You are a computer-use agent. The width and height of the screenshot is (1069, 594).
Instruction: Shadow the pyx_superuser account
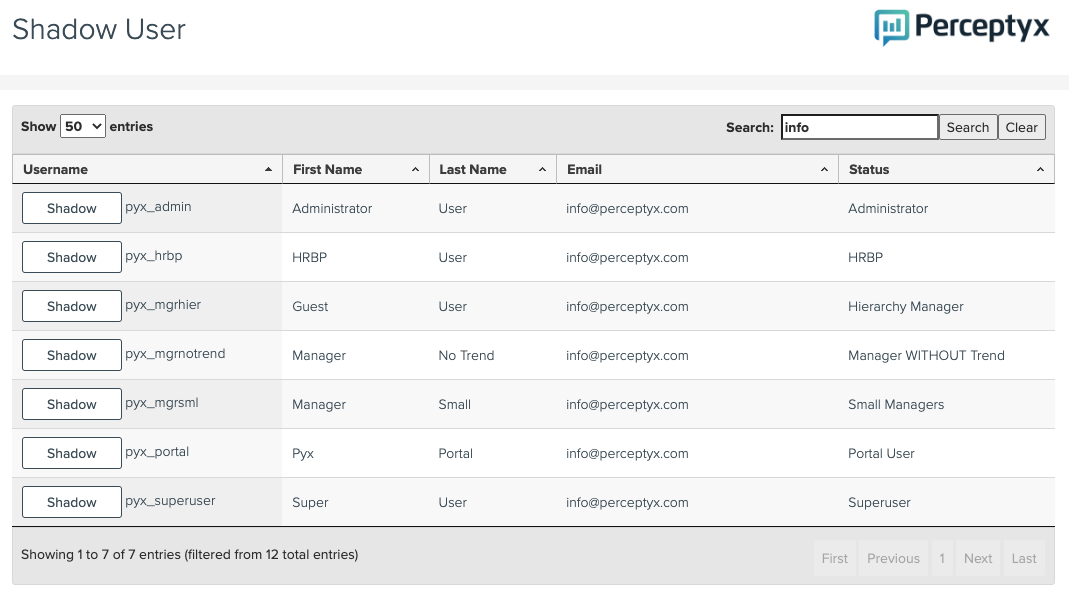[x=71, y=502]
